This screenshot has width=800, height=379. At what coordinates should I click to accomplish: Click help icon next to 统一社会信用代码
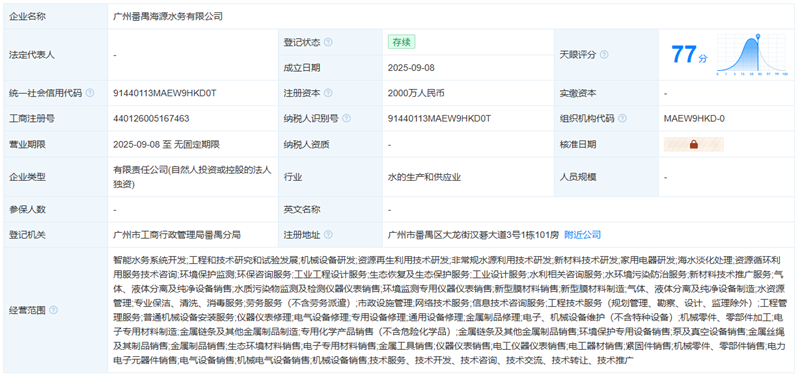90,93
